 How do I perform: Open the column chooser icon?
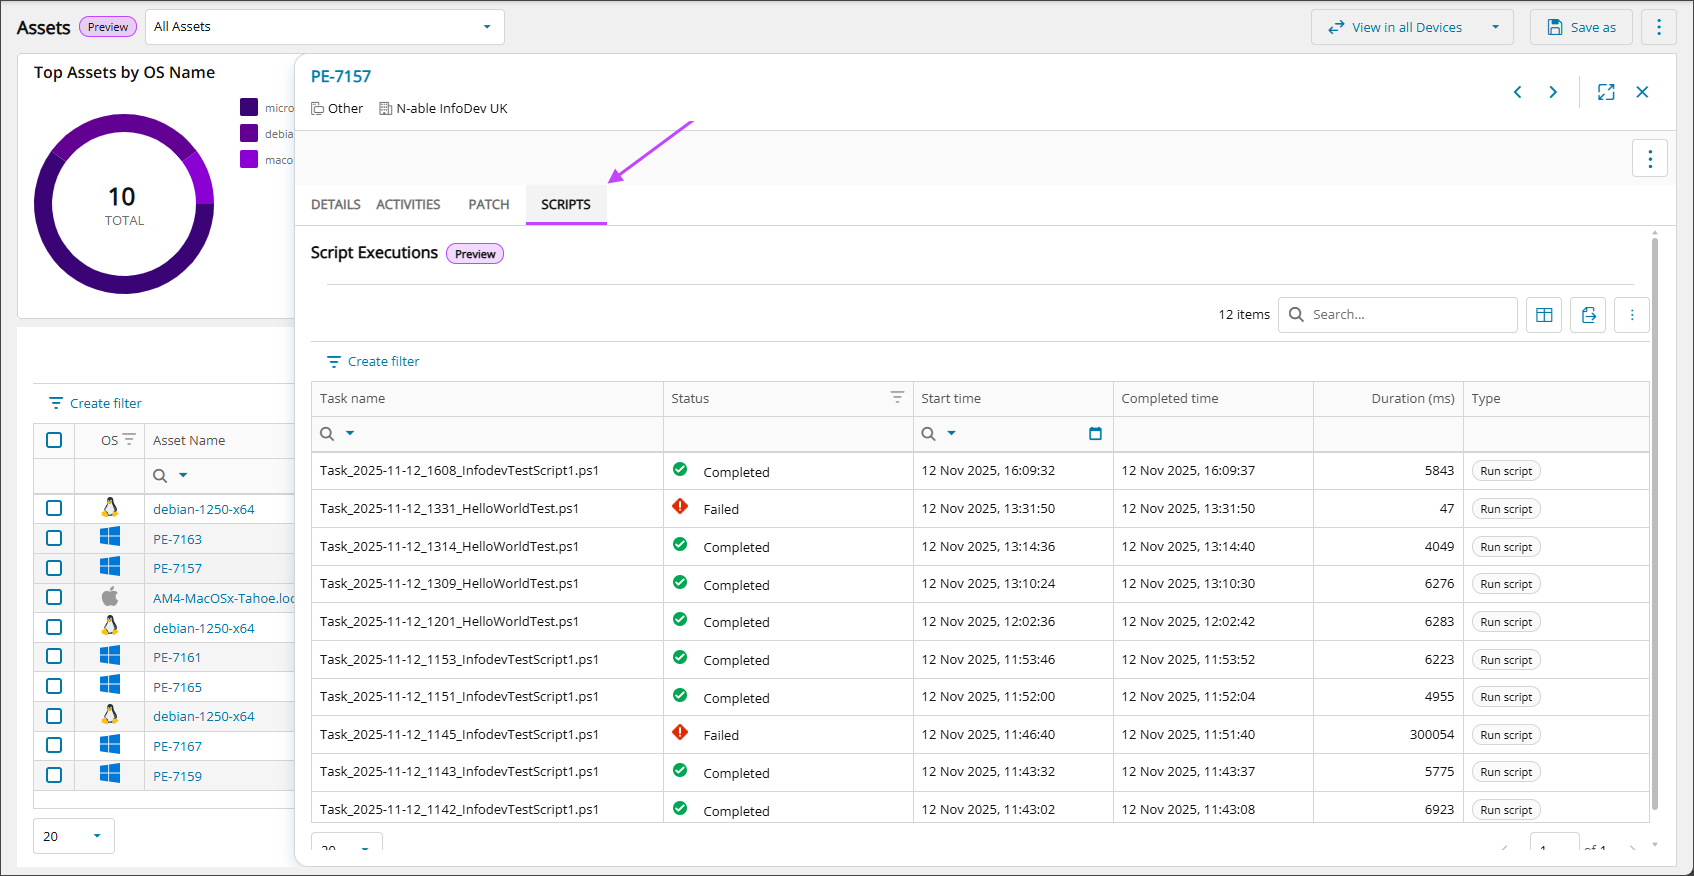1544,315
